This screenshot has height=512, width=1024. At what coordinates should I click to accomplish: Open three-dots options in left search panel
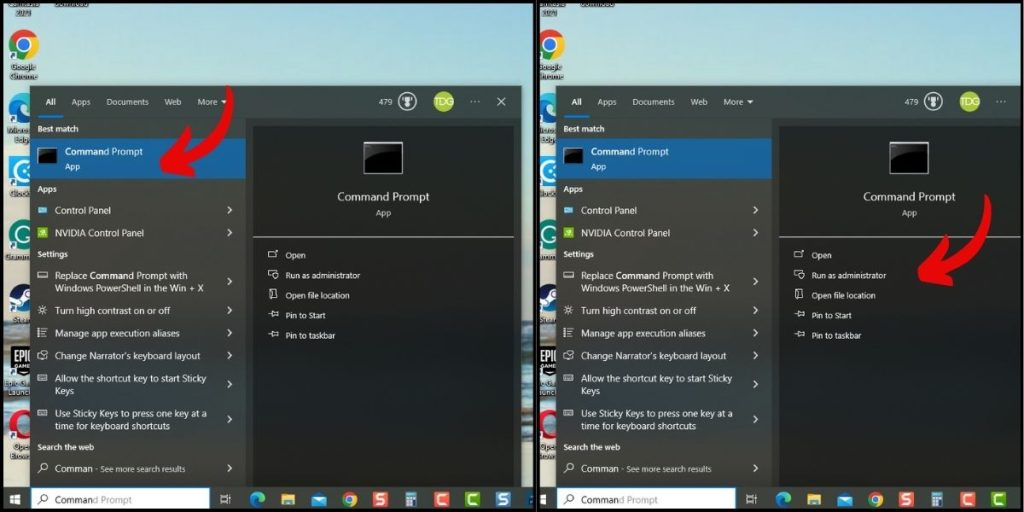(x=475, y=102)
